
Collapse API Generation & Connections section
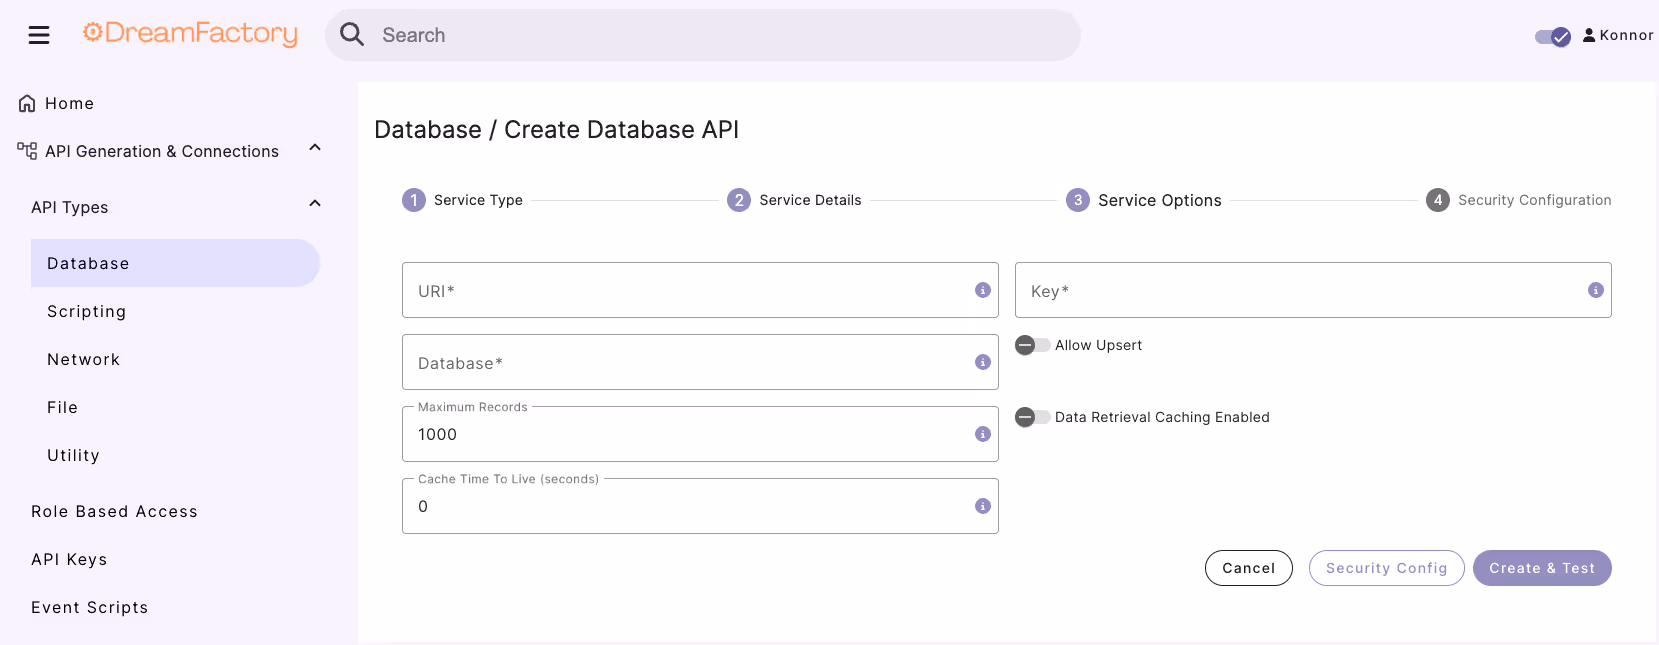315,148
